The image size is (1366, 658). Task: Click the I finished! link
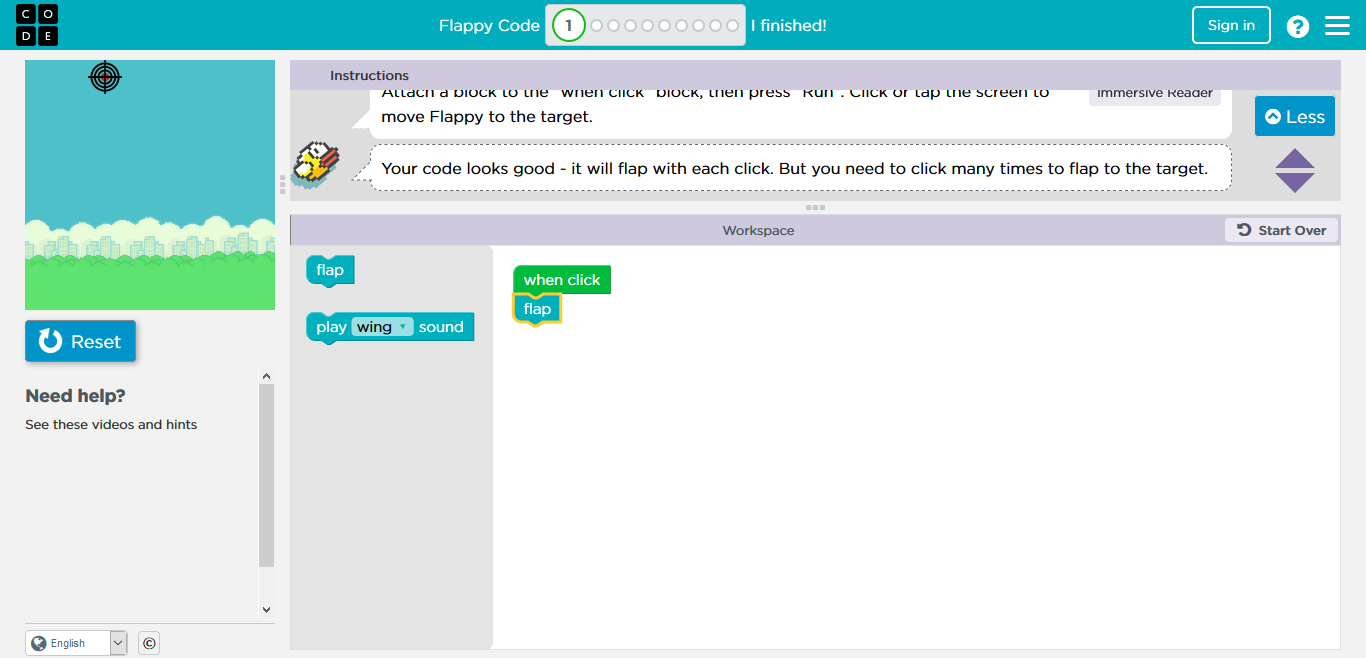pyautogui.click(x=789, y=26)
